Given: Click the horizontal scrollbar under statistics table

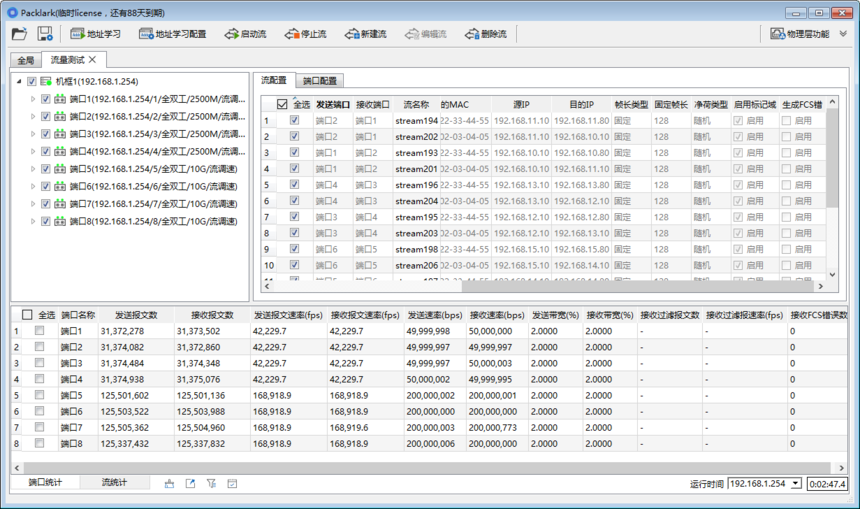Looking at the screenshot, I should tap(400, 467).
